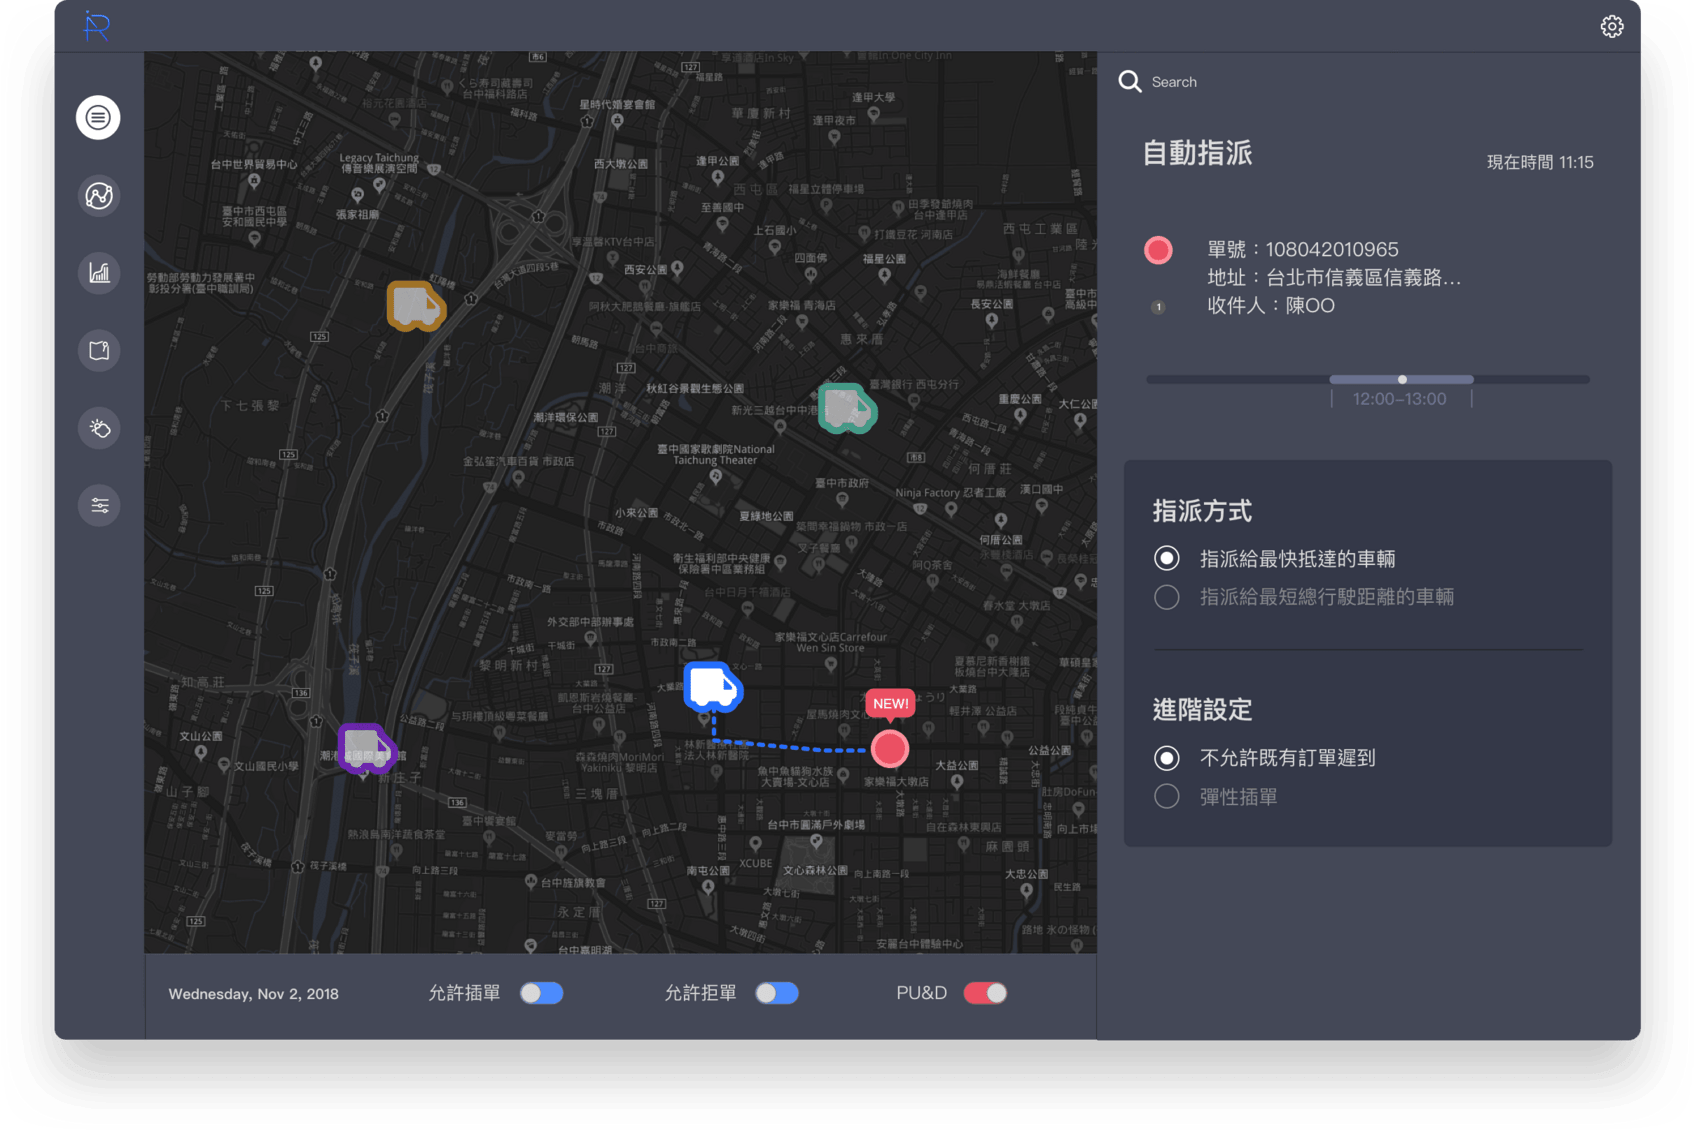Screen dimensions: 1694x1130
Task: Click the red NEW! order marker
Action: coord(889,748)
